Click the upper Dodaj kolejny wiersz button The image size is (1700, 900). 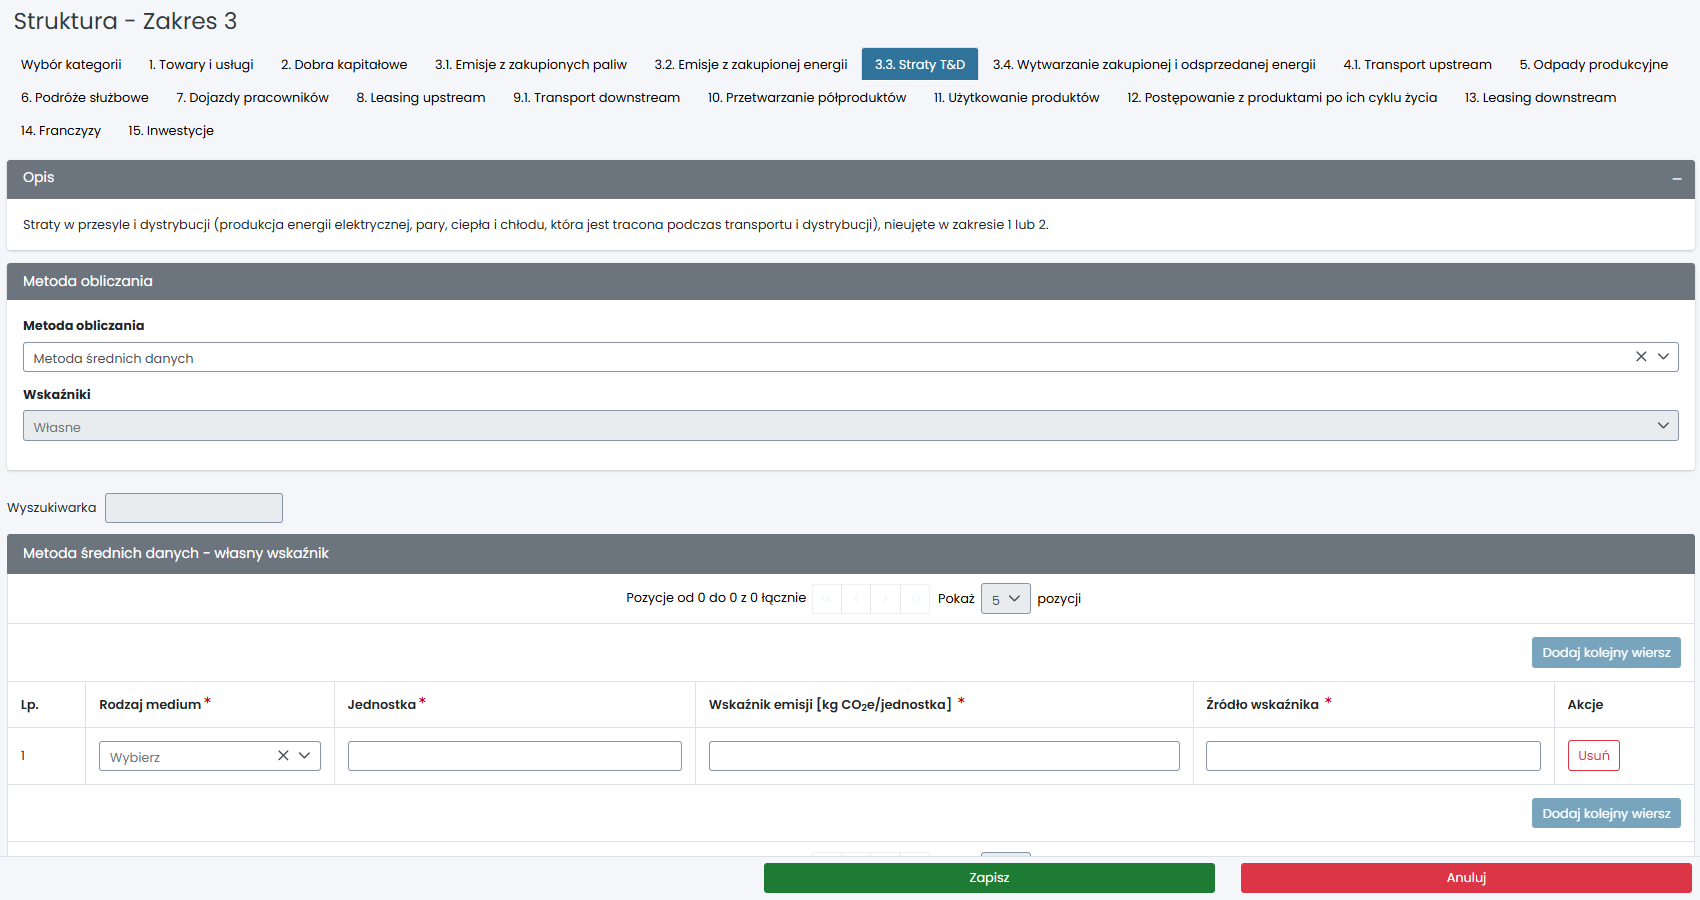click(1605, 653)
